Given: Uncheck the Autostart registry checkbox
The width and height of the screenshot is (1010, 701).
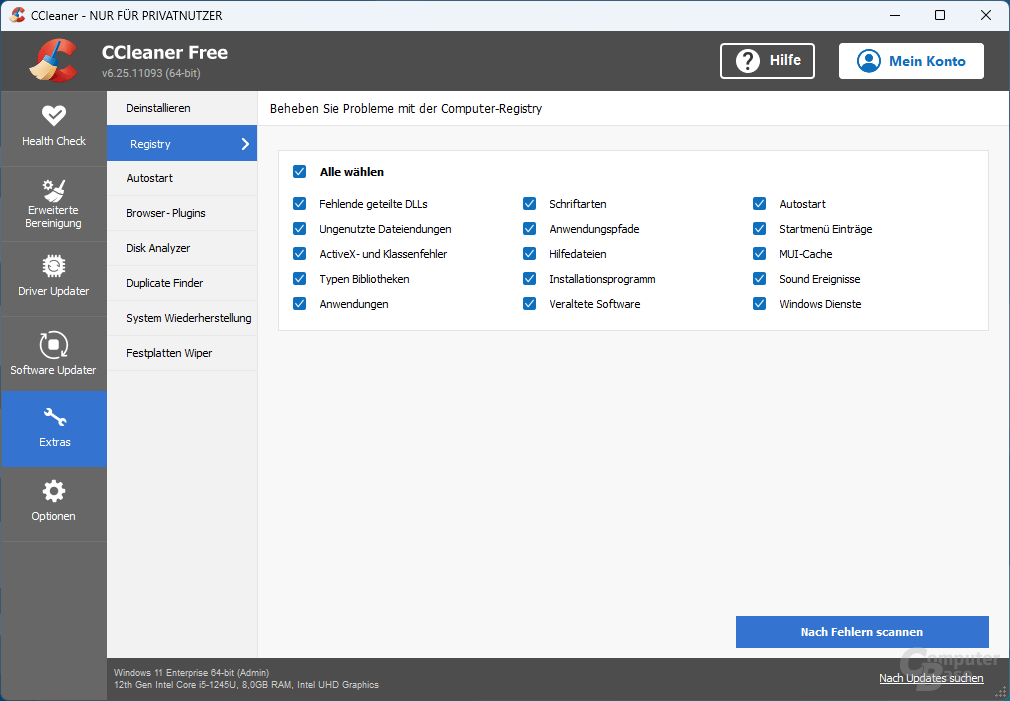Looking at the screenshot, I should pyautogui.click(x=759, y=204).
